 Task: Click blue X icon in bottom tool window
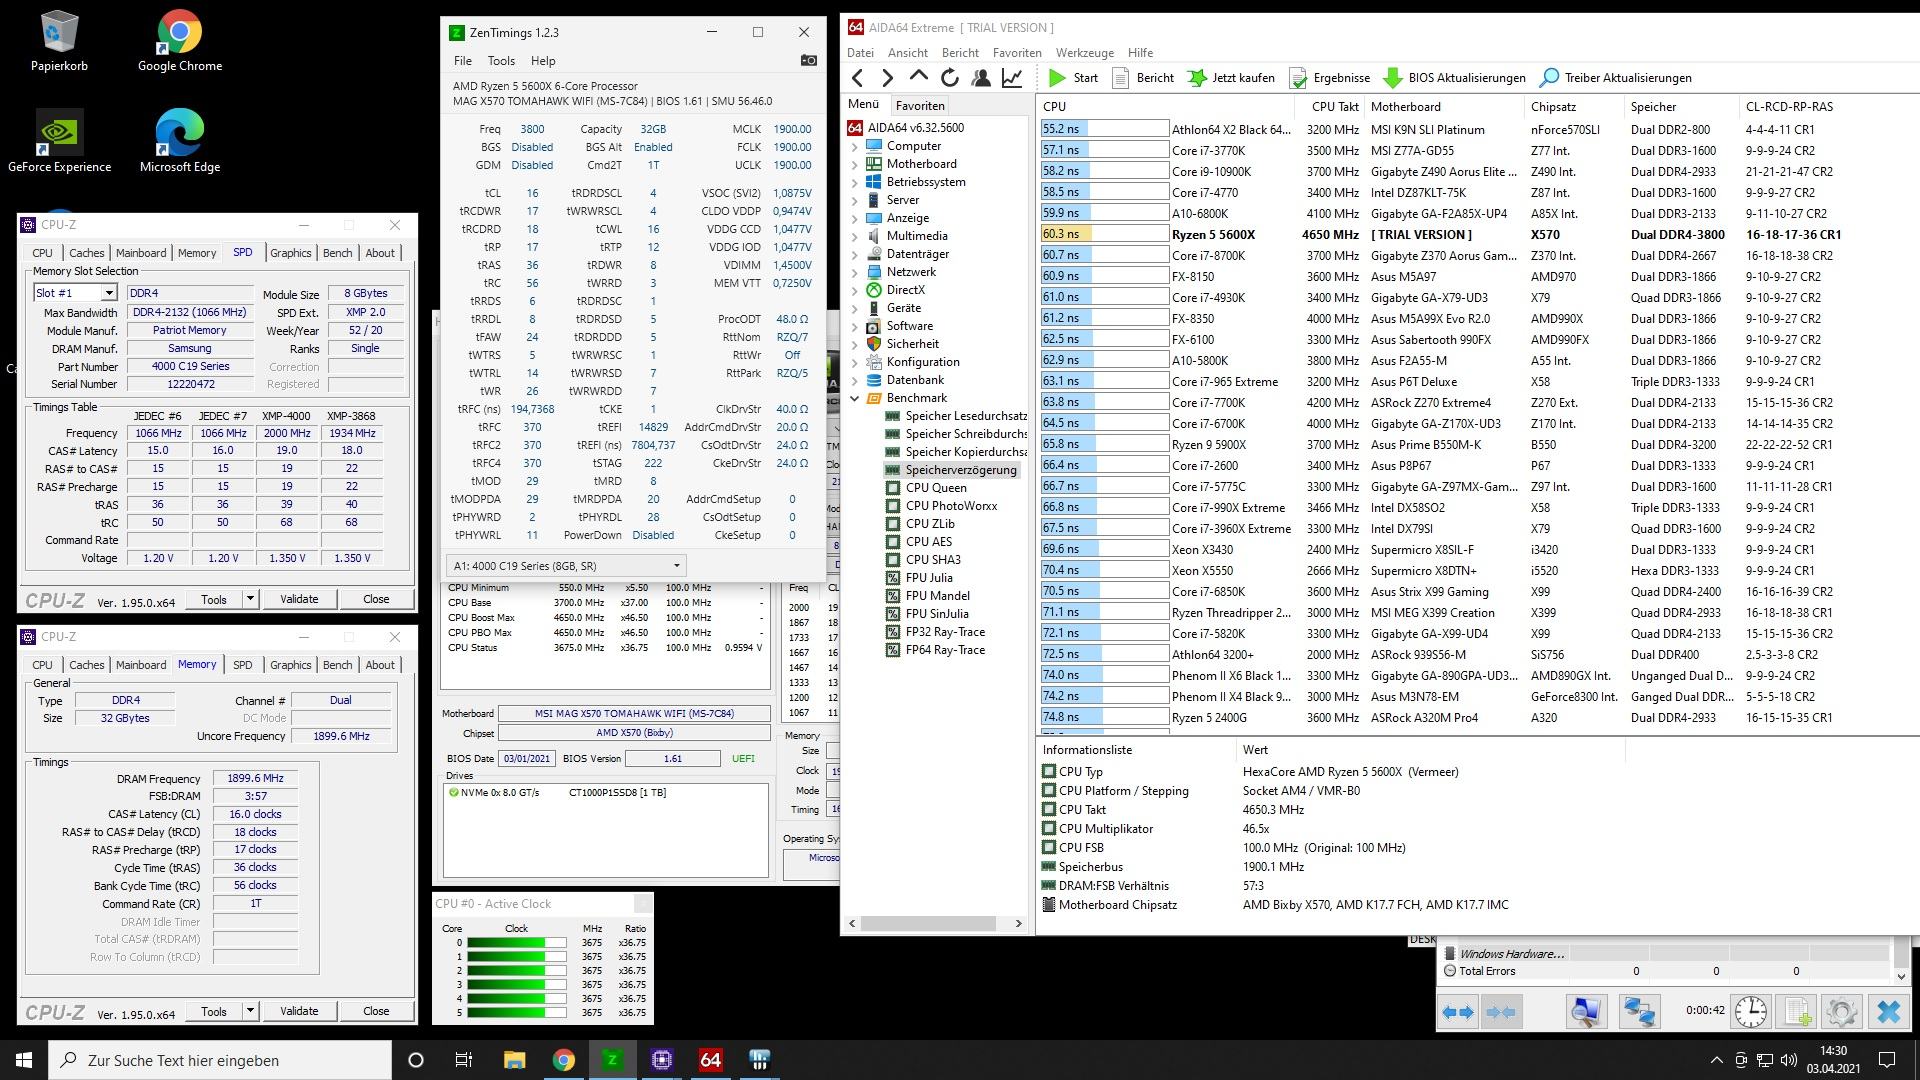pyautogui.click(x=1888, y=1012)
